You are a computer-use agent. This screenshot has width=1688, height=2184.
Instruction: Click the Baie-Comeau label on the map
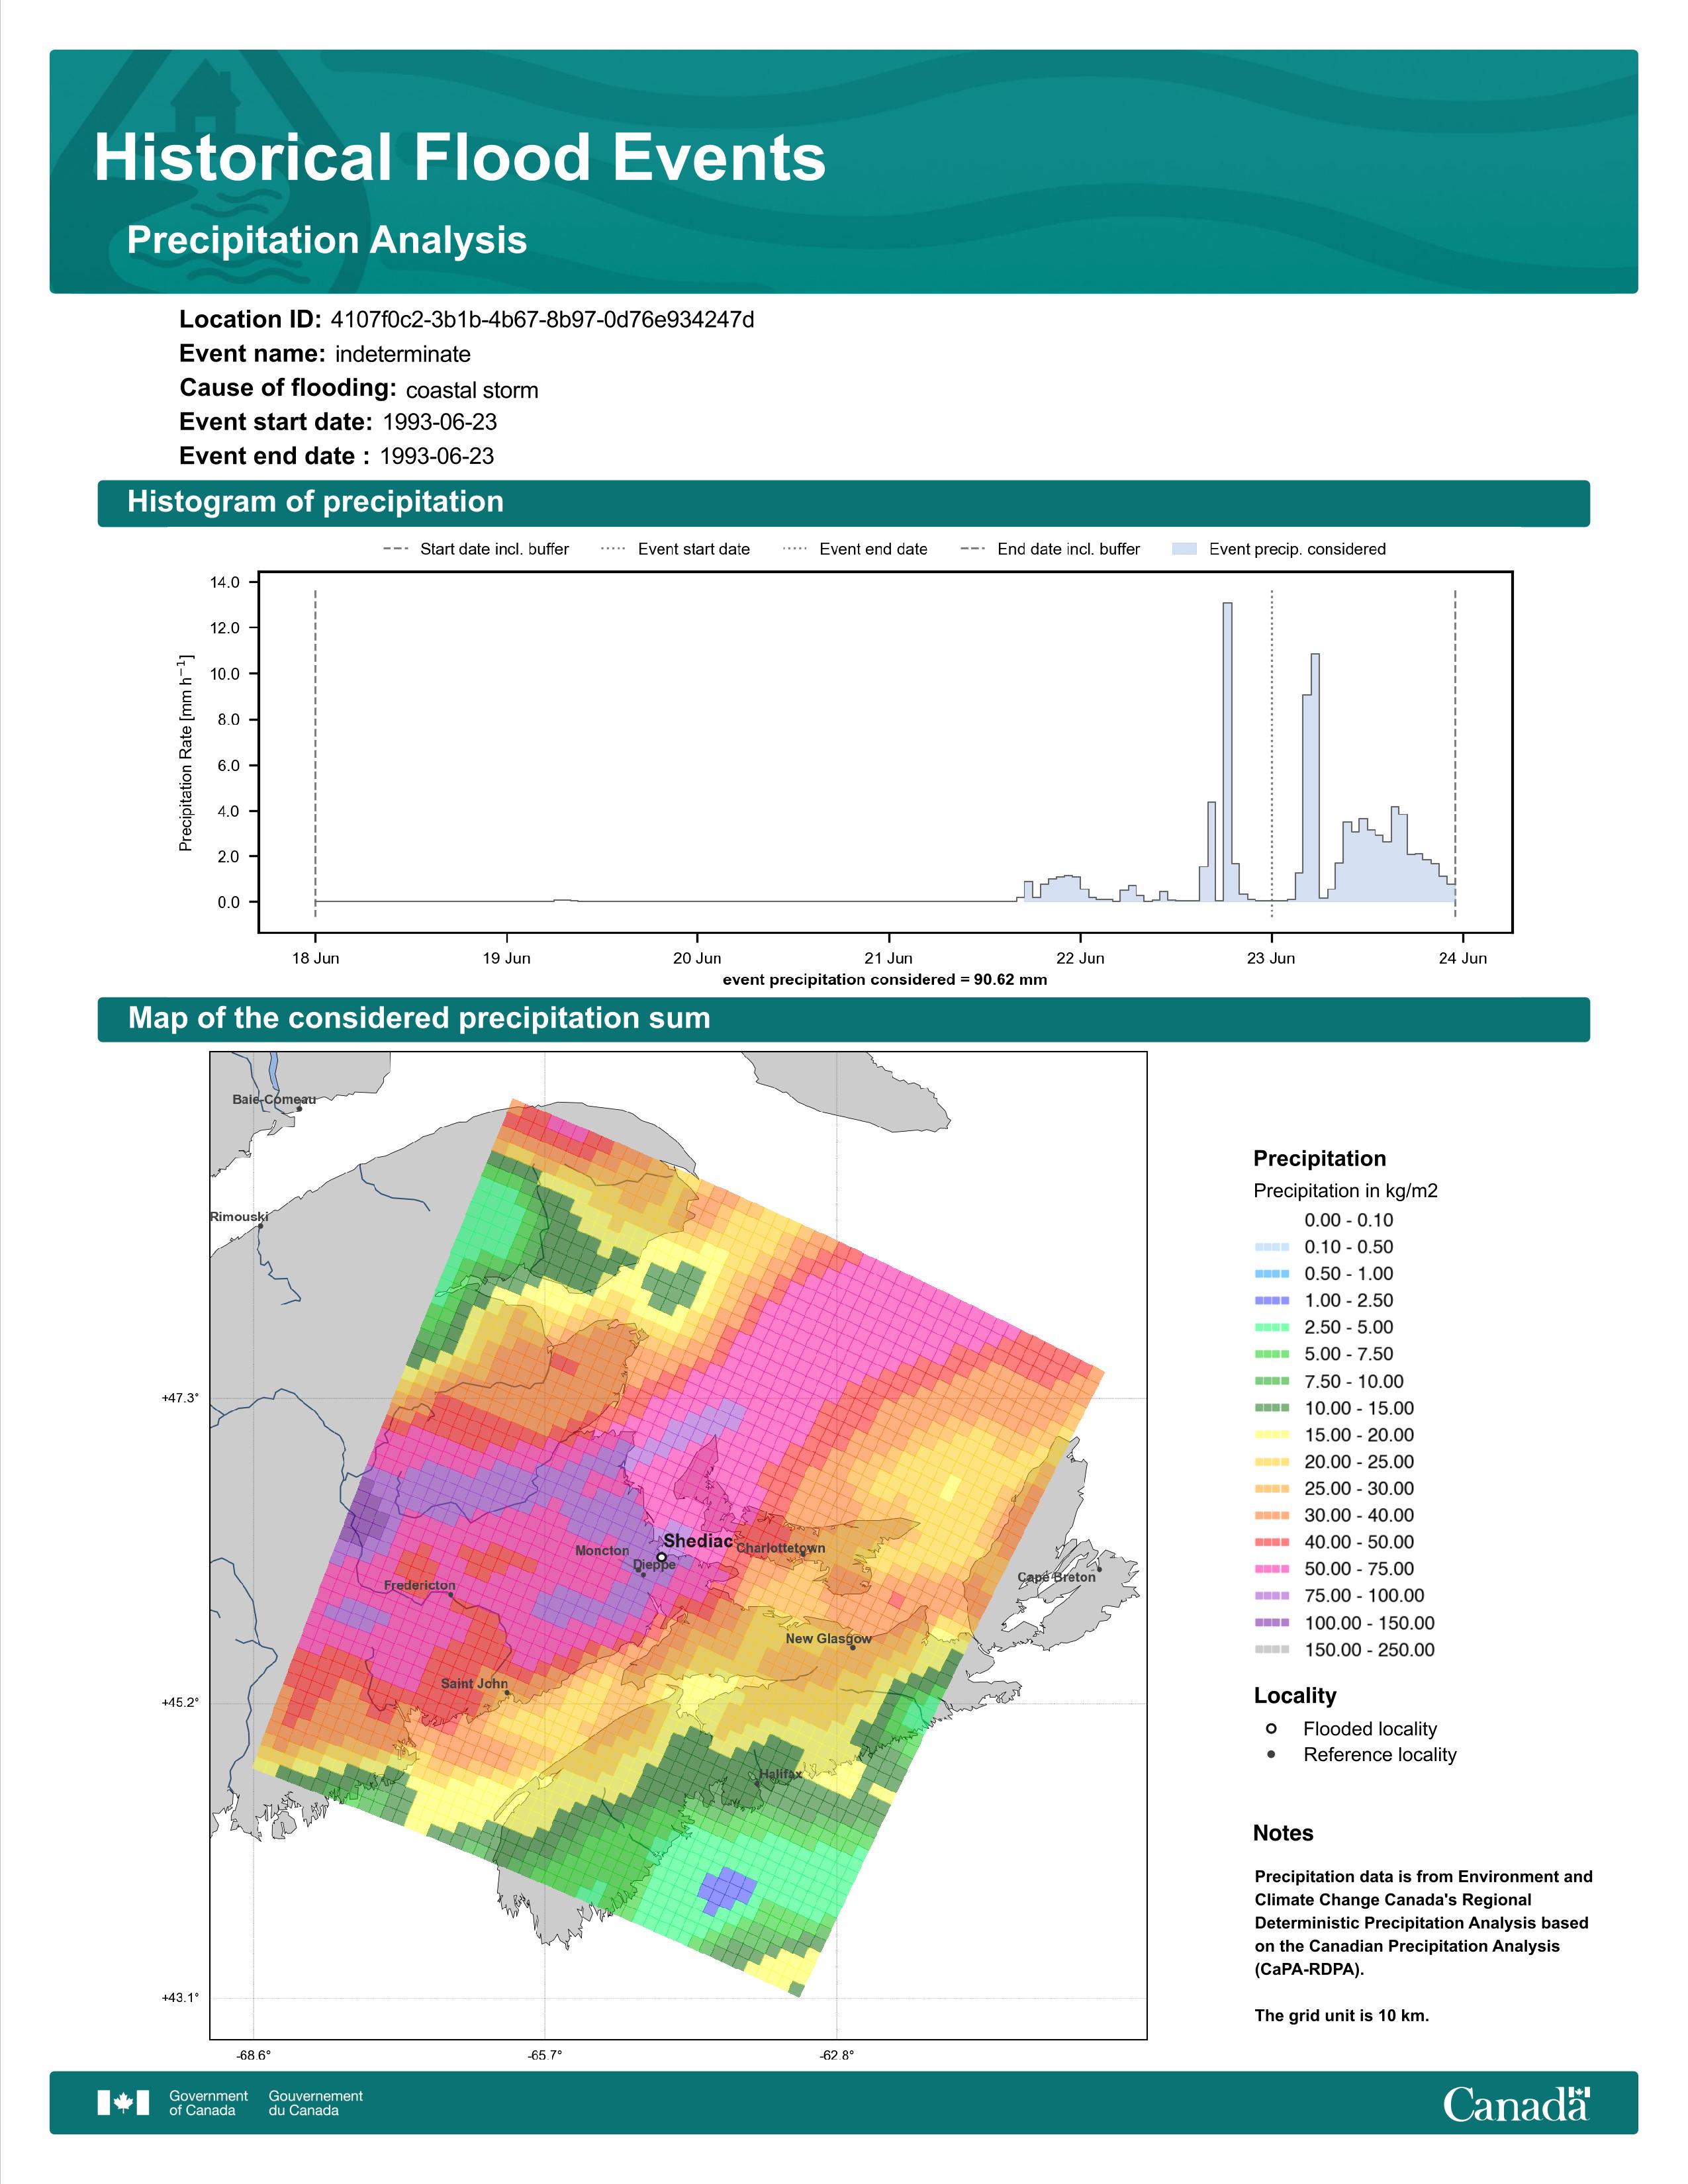274,1100
